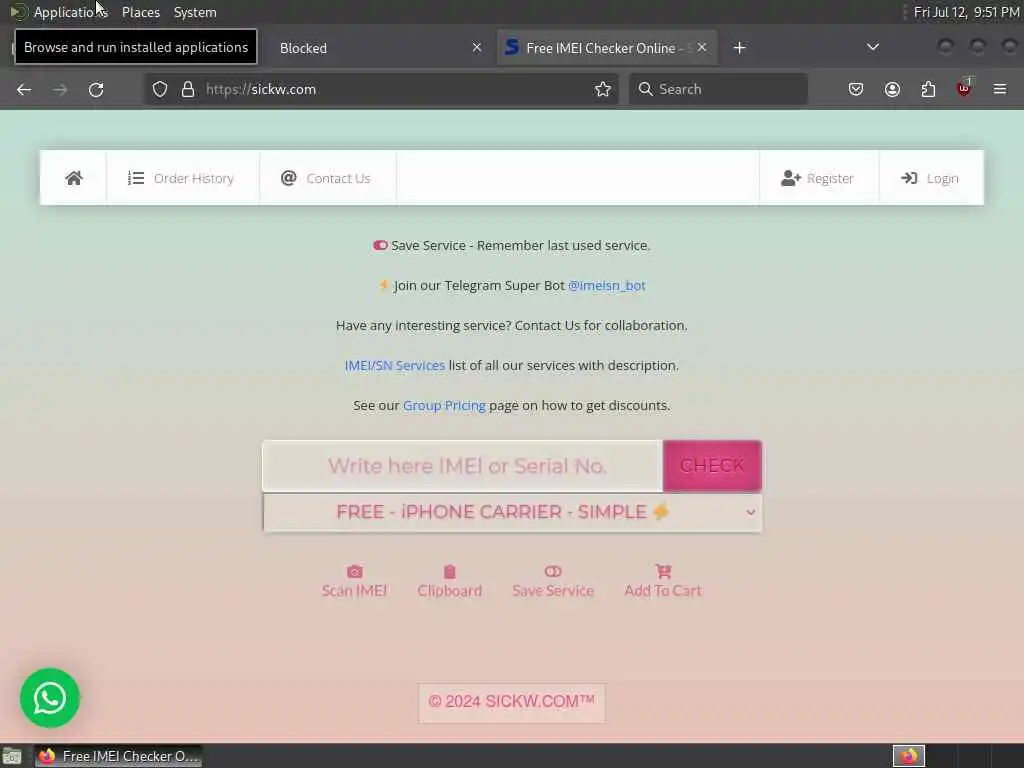Open Order History page

click(181, 178)
